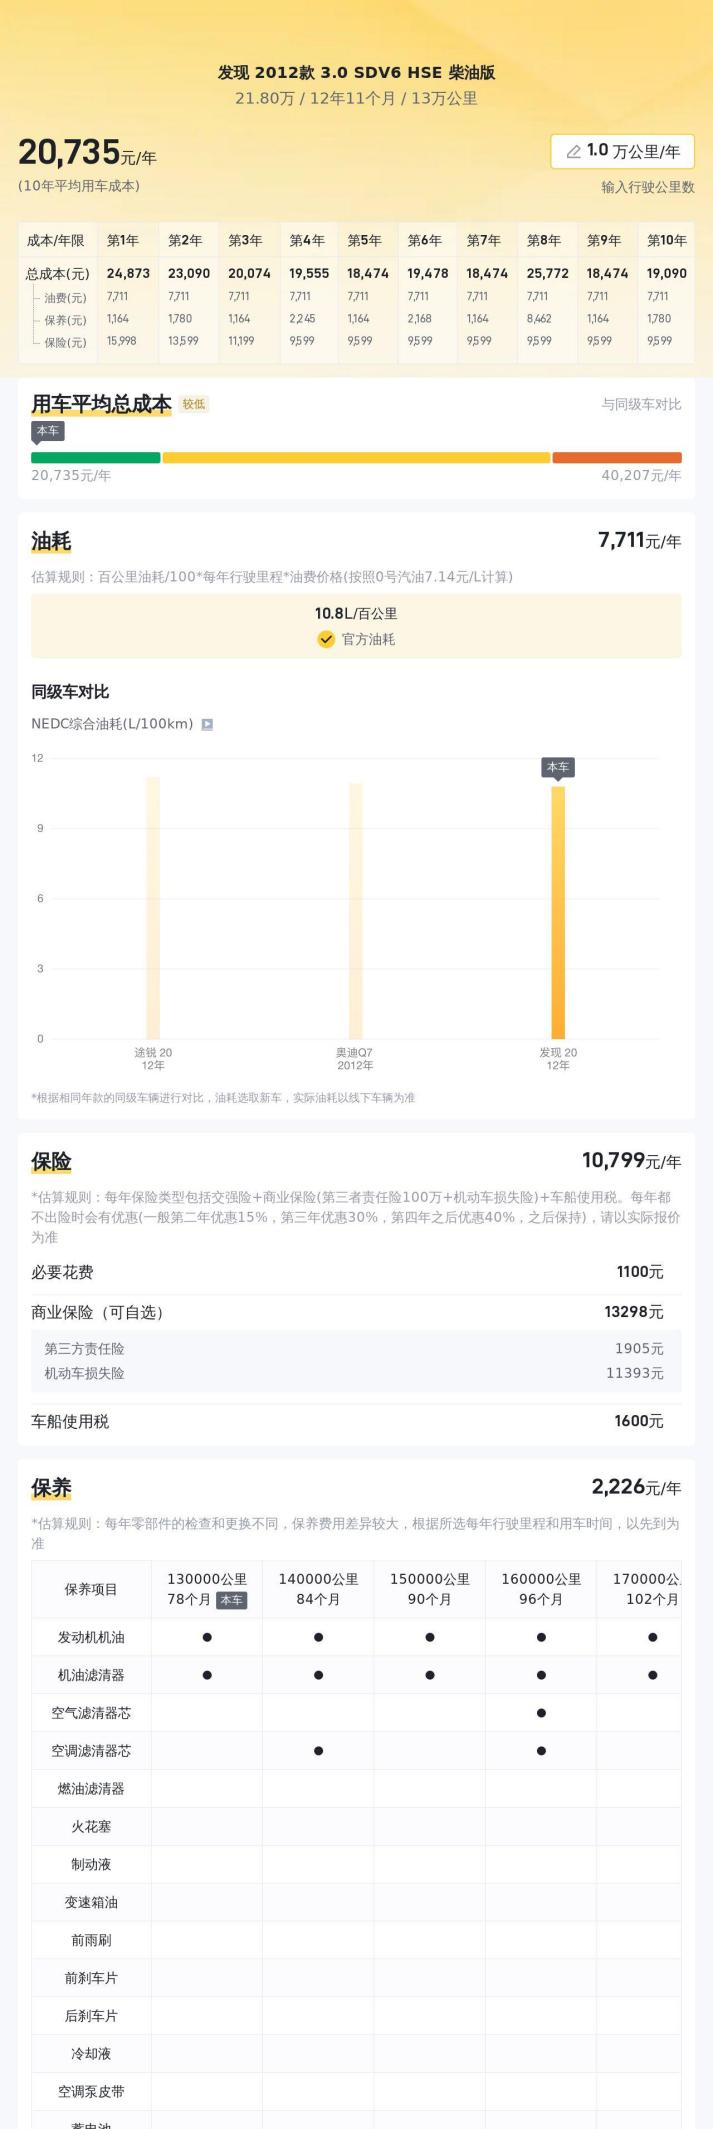The width and height of the screenshot is (713, 2129).
Task: Click the 较低 badge next to 用车平均总成本
Action: pyautogui.click(x=194, y=404)
